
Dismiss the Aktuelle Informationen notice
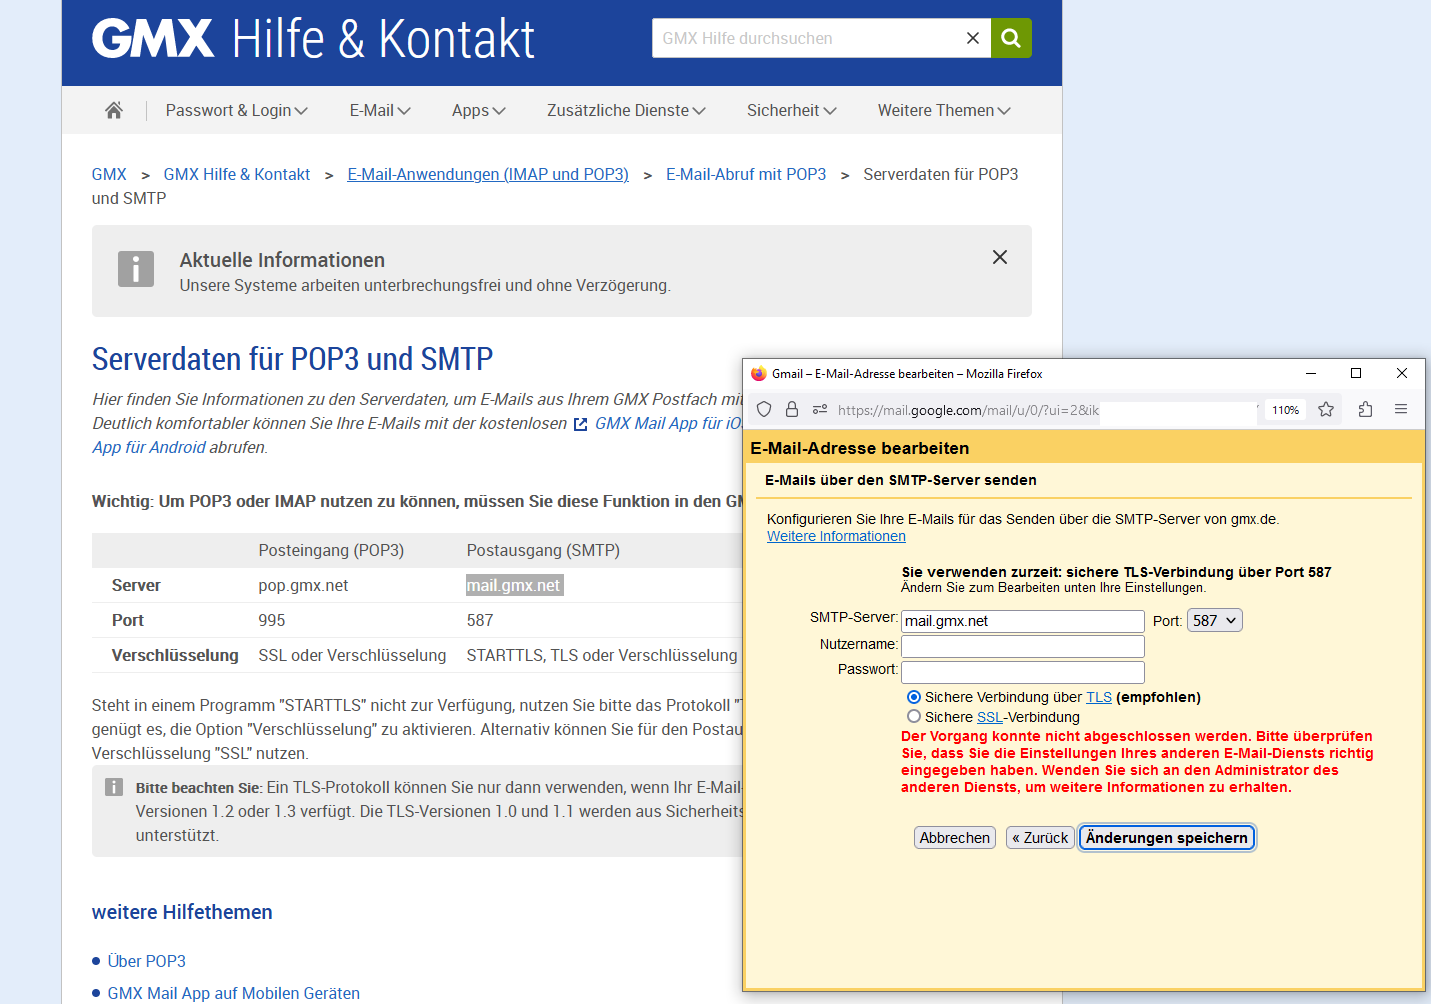coord(999,257)
